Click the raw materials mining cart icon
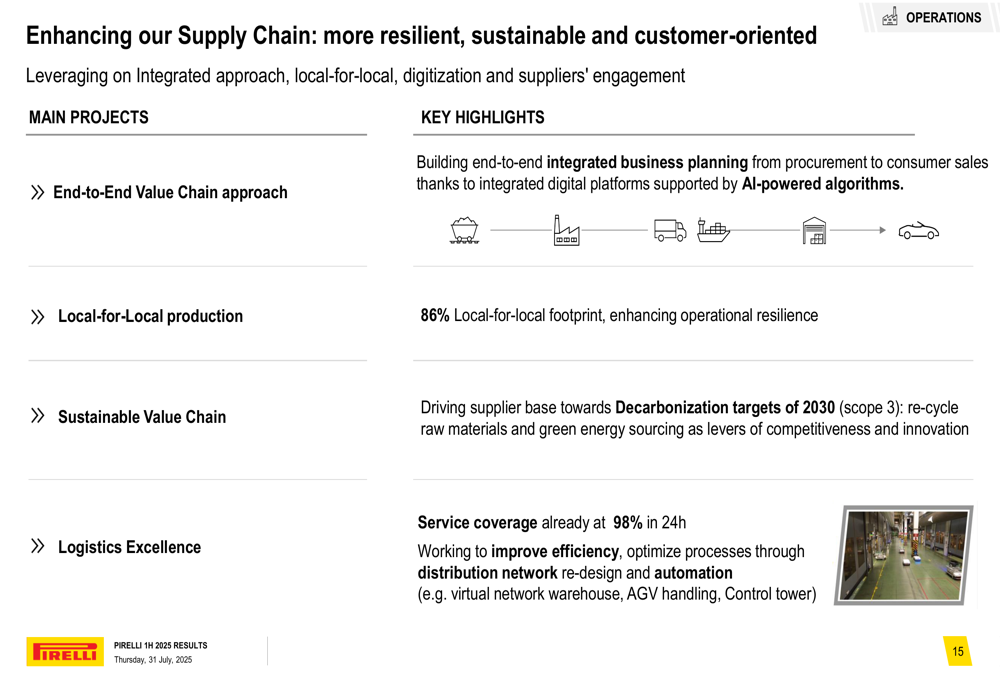 464,231
